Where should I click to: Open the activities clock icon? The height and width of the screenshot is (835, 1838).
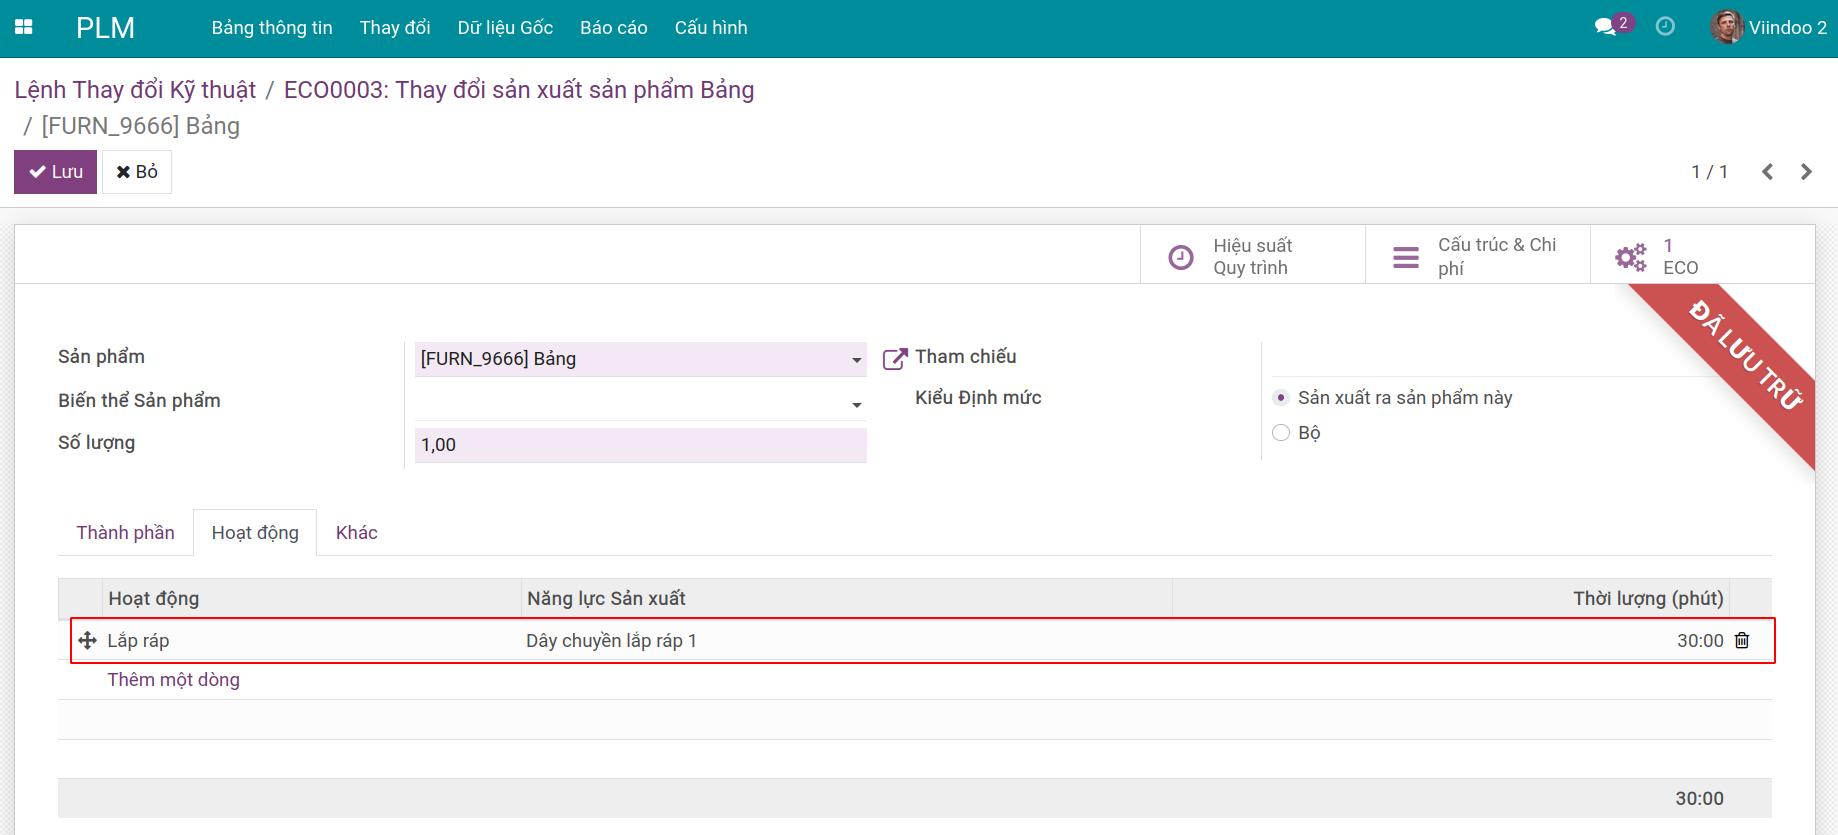click(x=1665, y=27)
